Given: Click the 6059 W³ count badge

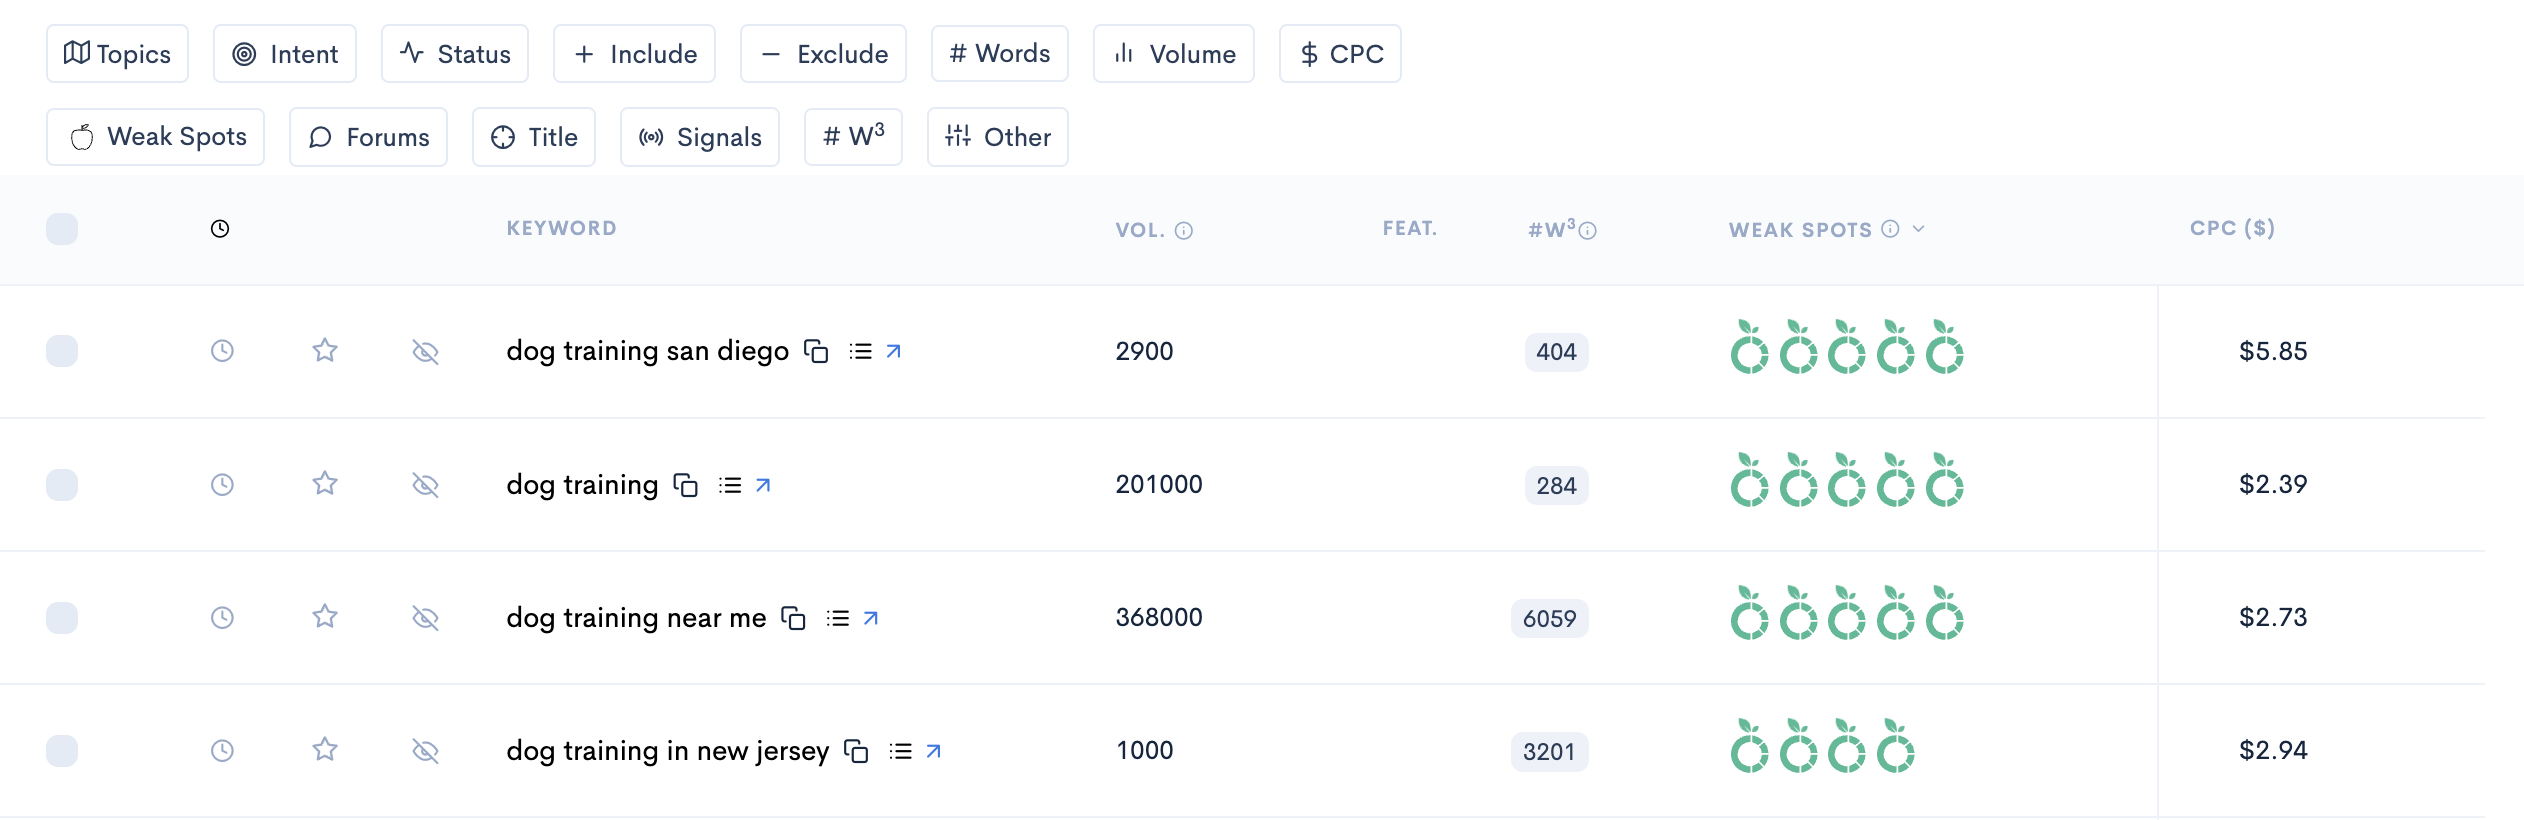Looking at the screenshot, I should point(1549,619).
